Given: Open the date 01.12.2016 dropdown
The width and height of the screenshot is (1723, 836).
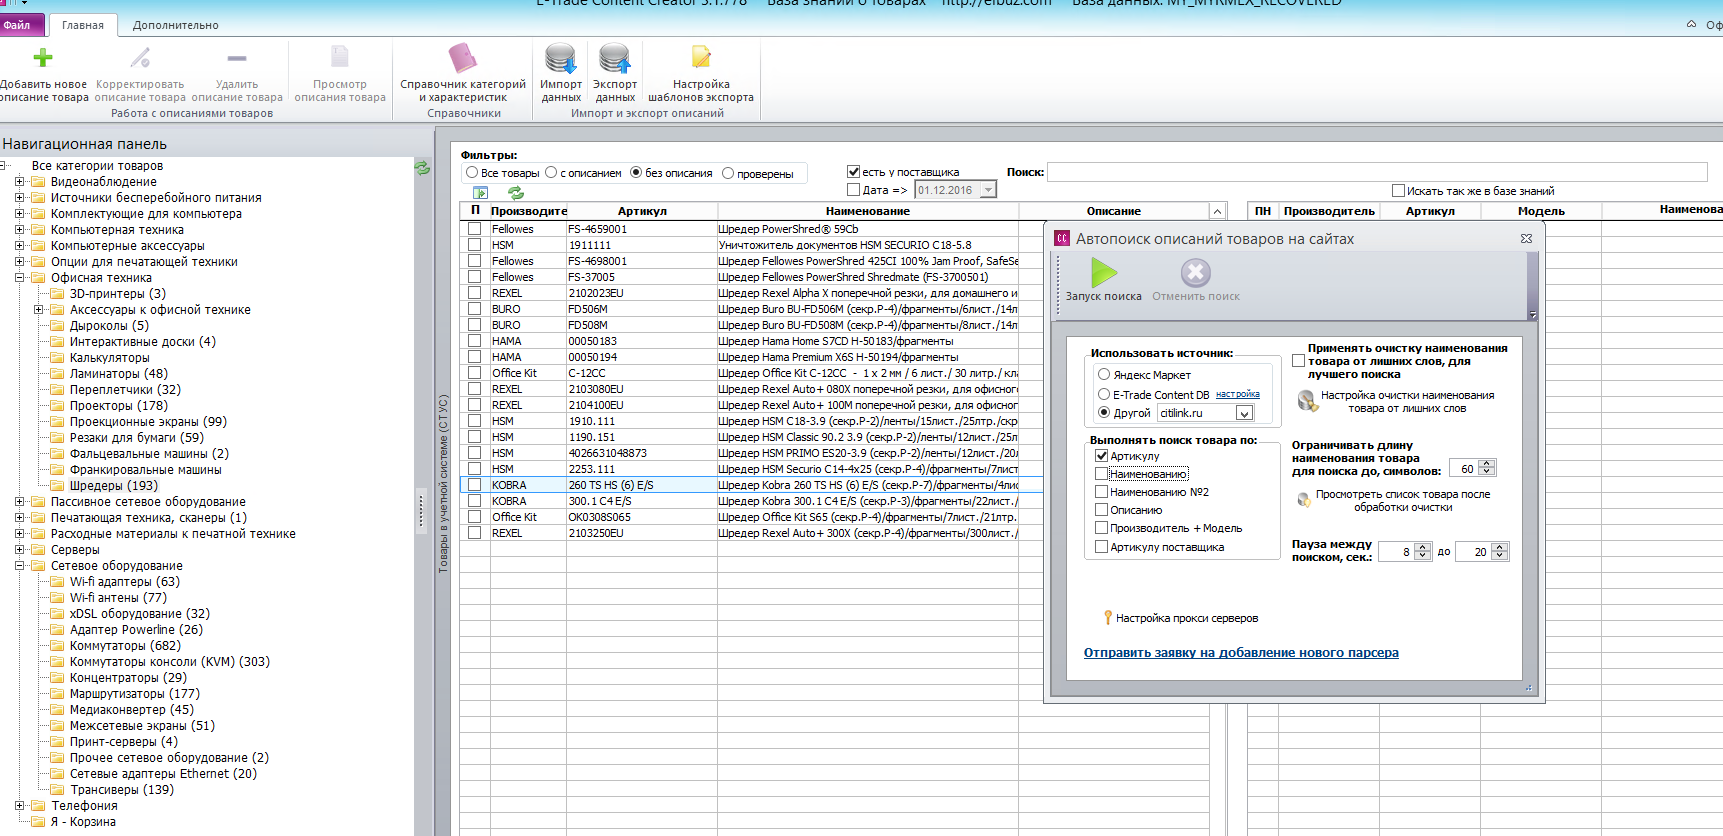Looking at the screenshot, I should coord(988,190).
